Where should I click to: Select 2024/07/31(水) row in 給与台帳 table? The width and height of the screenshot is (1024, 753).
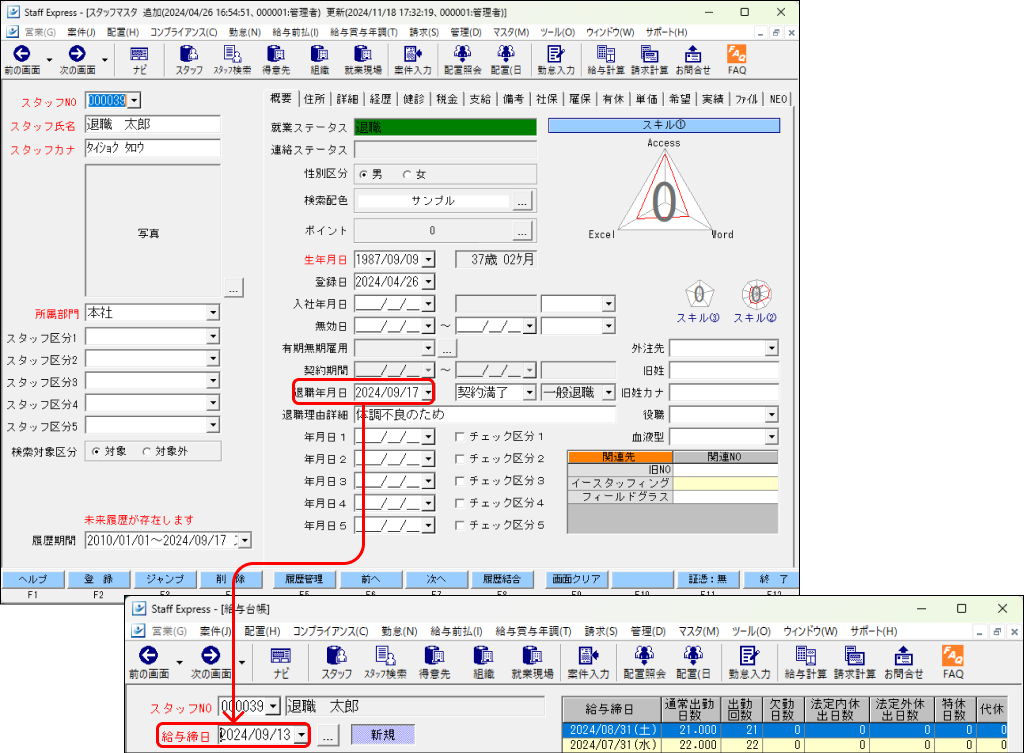tap(784, 745)
